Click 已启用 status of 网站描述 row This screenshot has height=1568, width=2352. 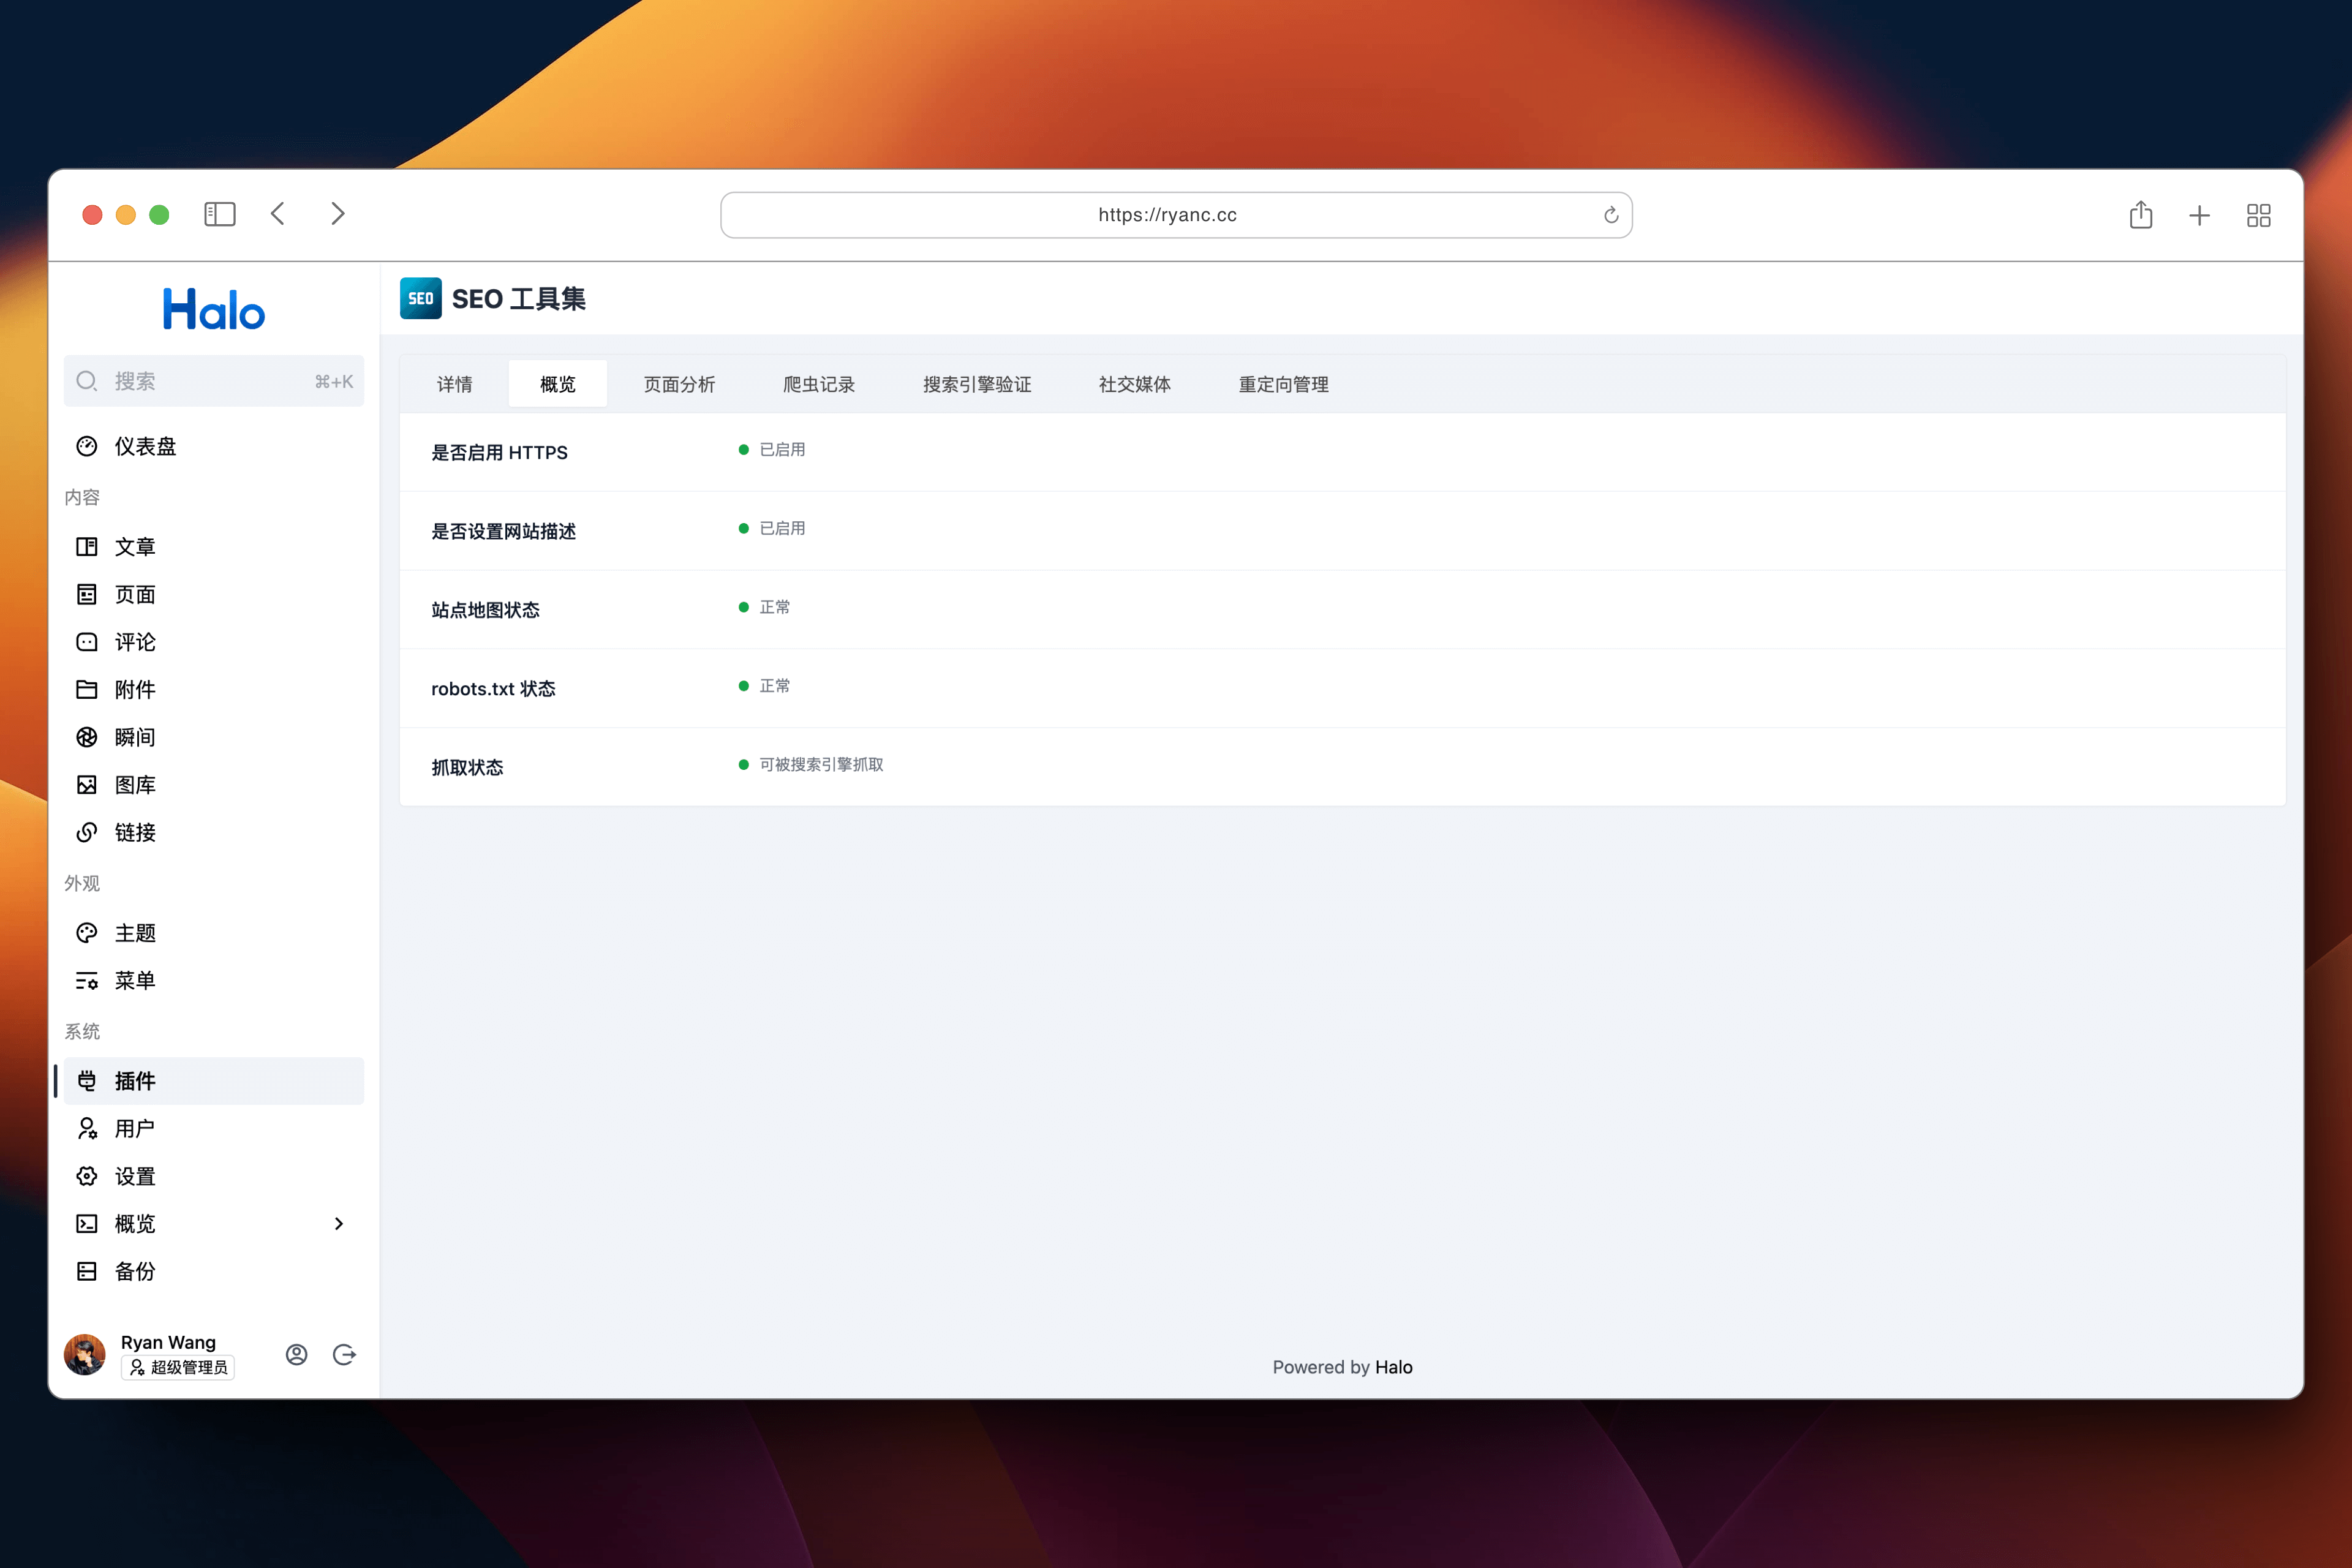(x=782, y=528)
